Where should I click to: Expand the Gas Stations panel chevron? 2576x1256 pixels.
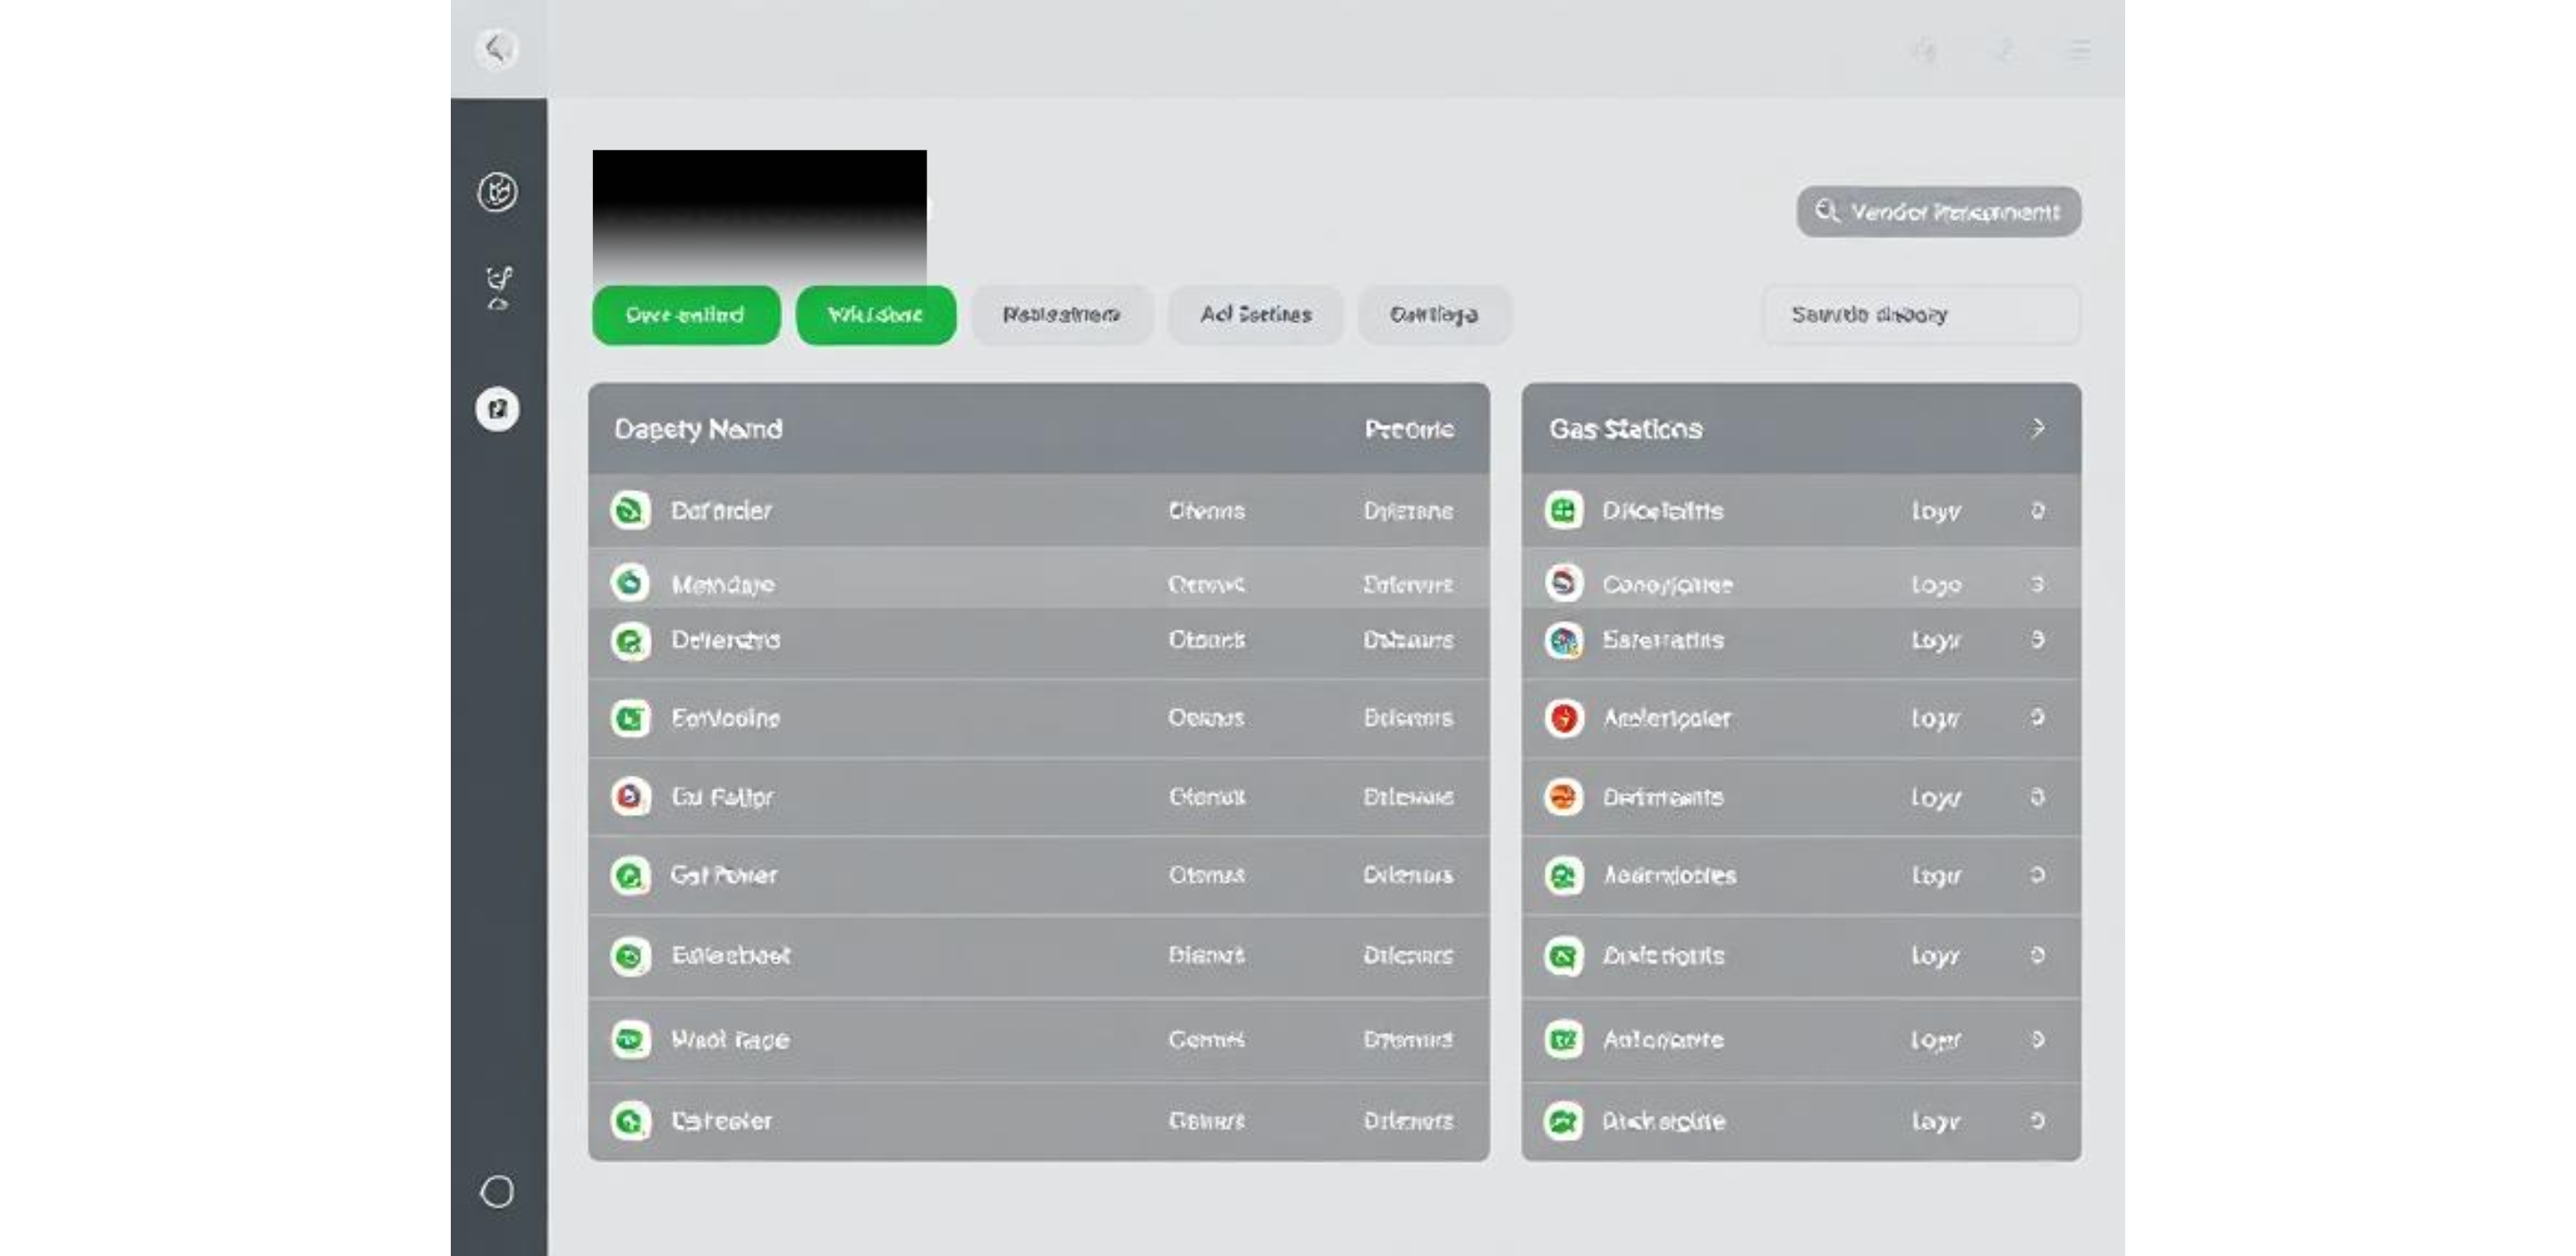tap(2037, 429)
